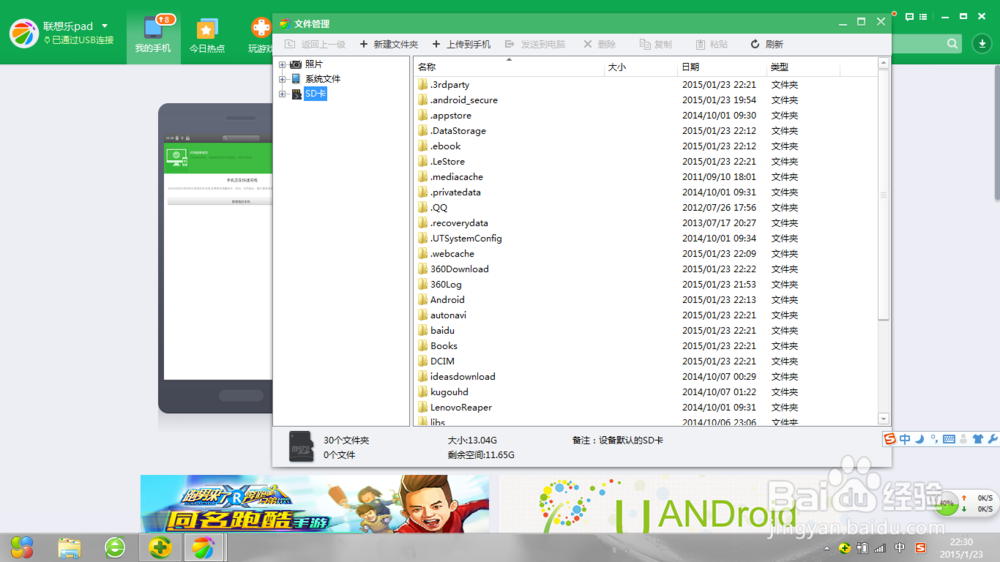
Task: Click the 复制 copy toolbar button
Action: pos(656,44)
